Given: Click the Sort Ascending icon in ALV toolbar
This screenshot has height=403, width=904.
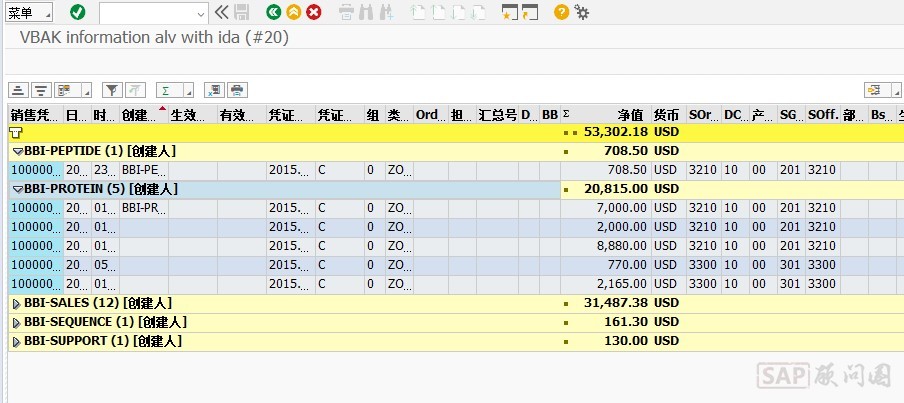Looking at the screenshot, I should click(19, 89).
